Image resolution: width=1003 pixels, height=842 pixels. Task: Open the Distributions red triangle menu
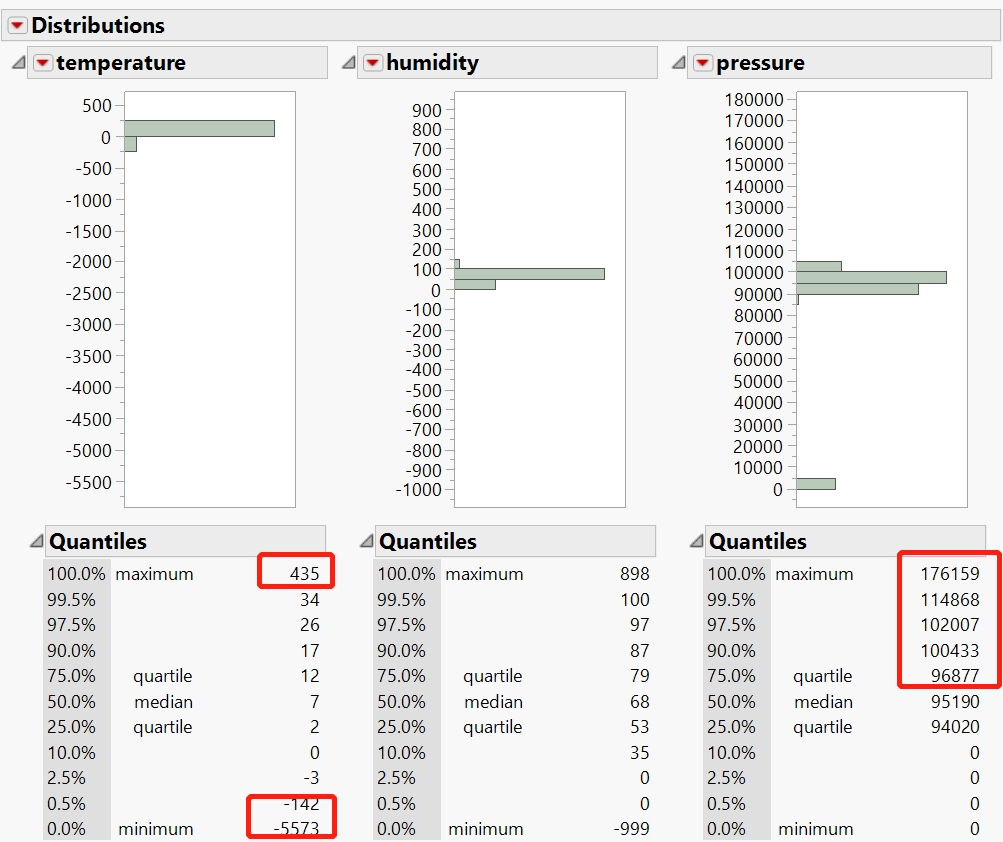point(17,26)
